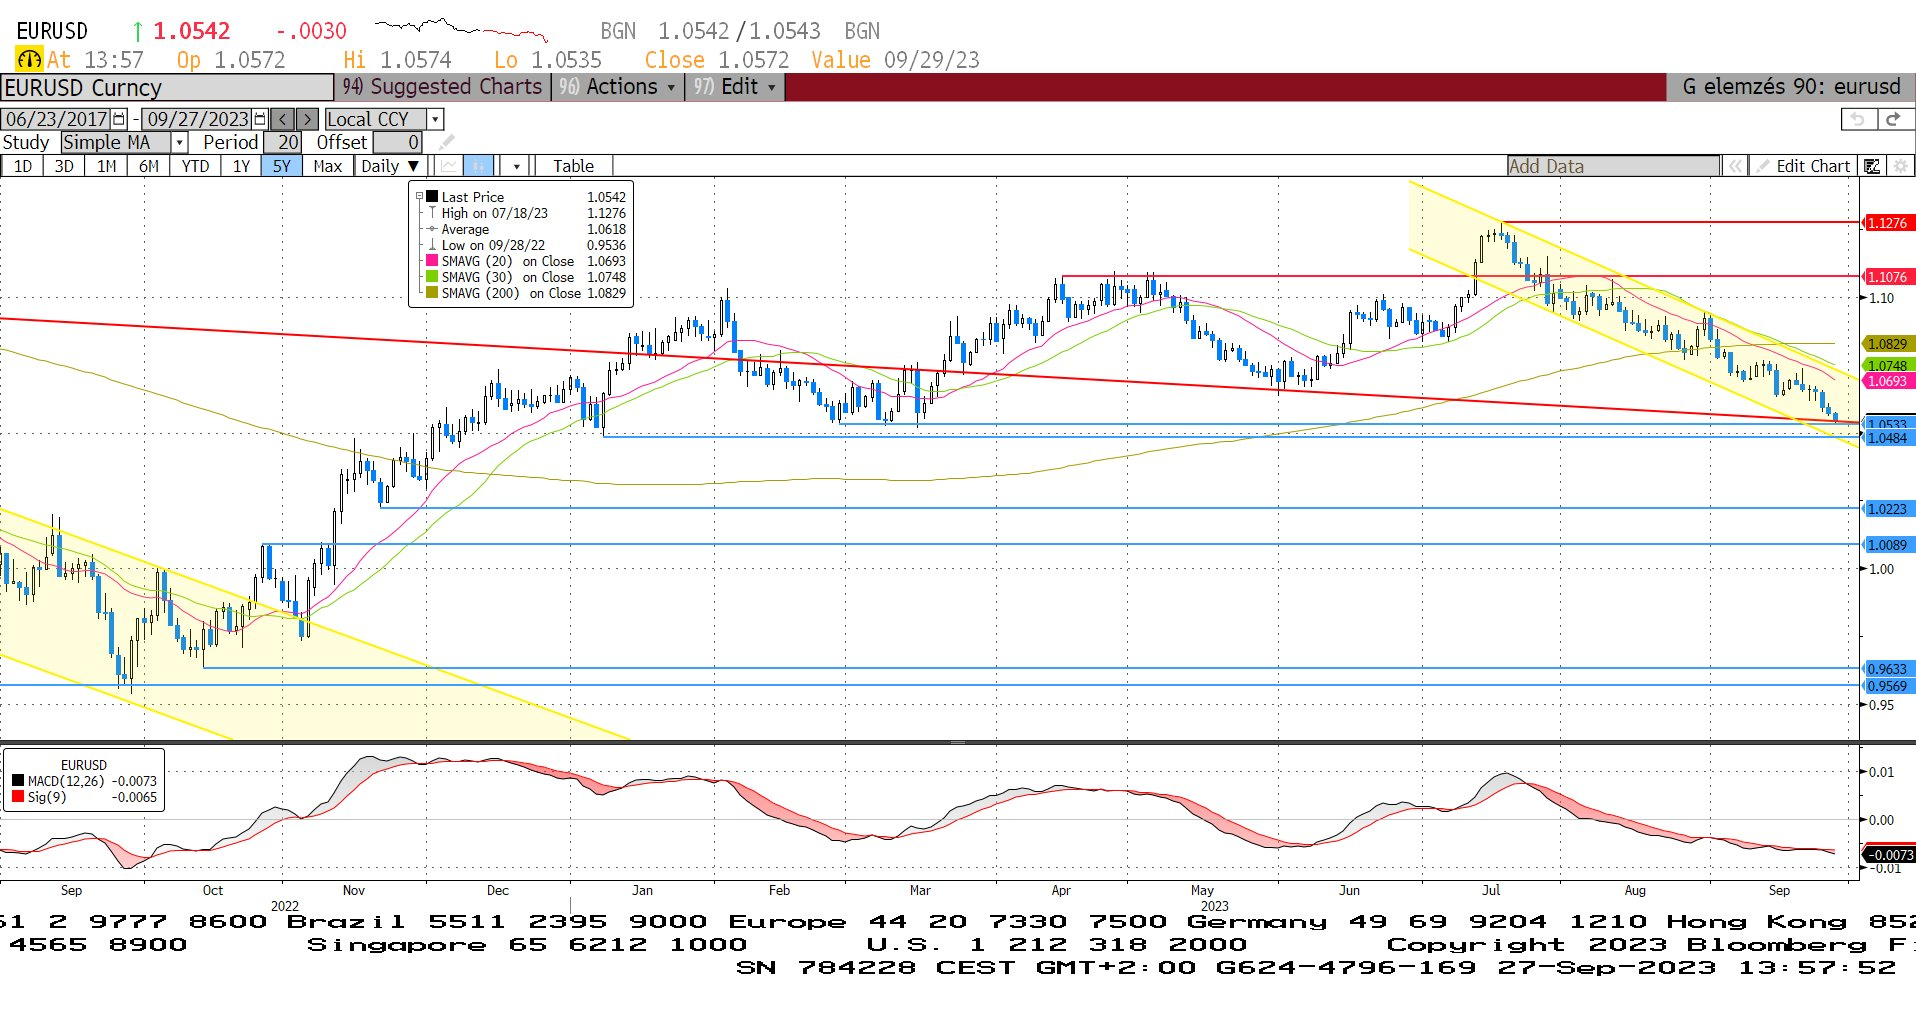The height and width of the screenshot is (1023, 1916).
Task: Select the Max time range tab
Action: click(x=327, y=166)
